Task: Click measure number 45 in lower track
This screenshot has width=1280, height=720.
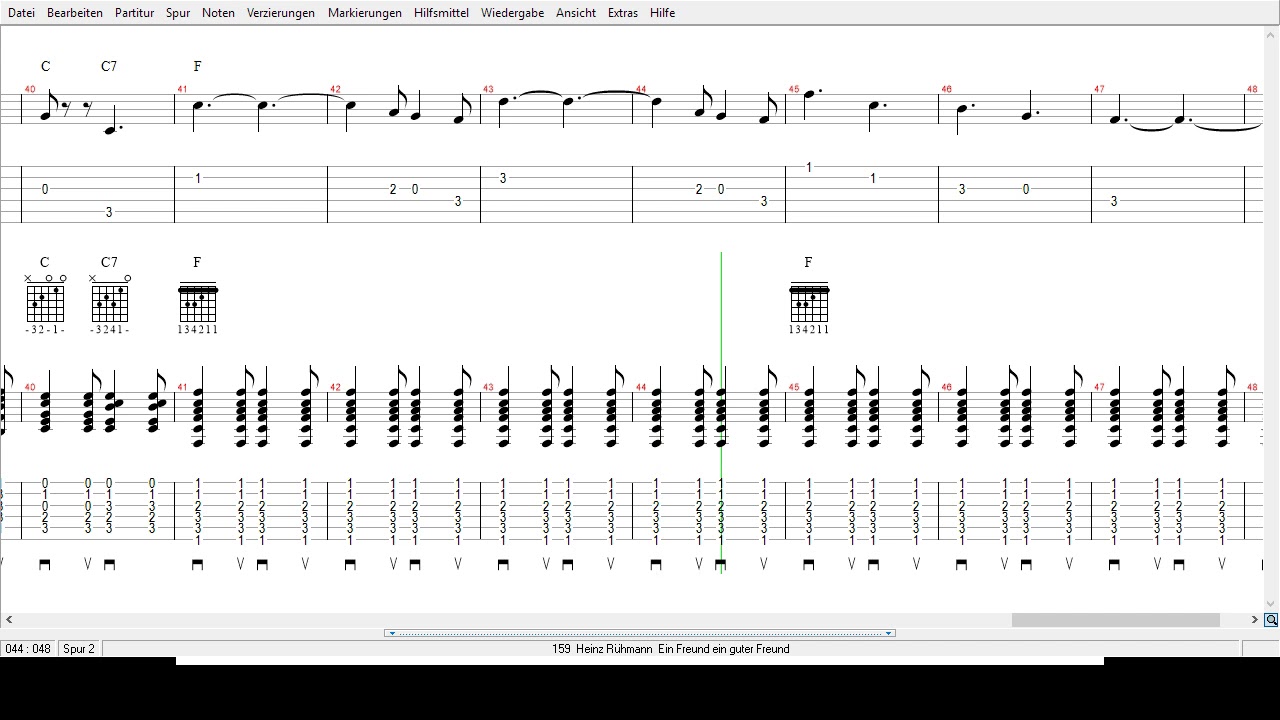Action: coord(794,387)
